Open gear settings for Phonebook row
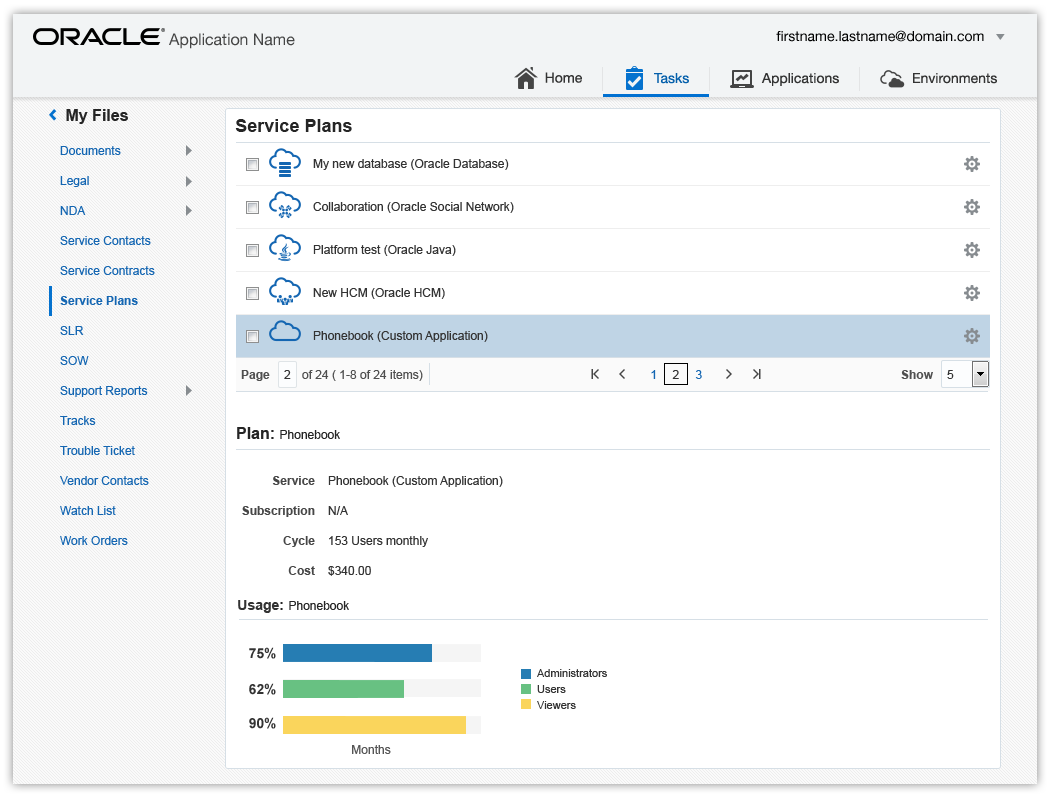Screen dimensions: 1050x800 [972, 335]
